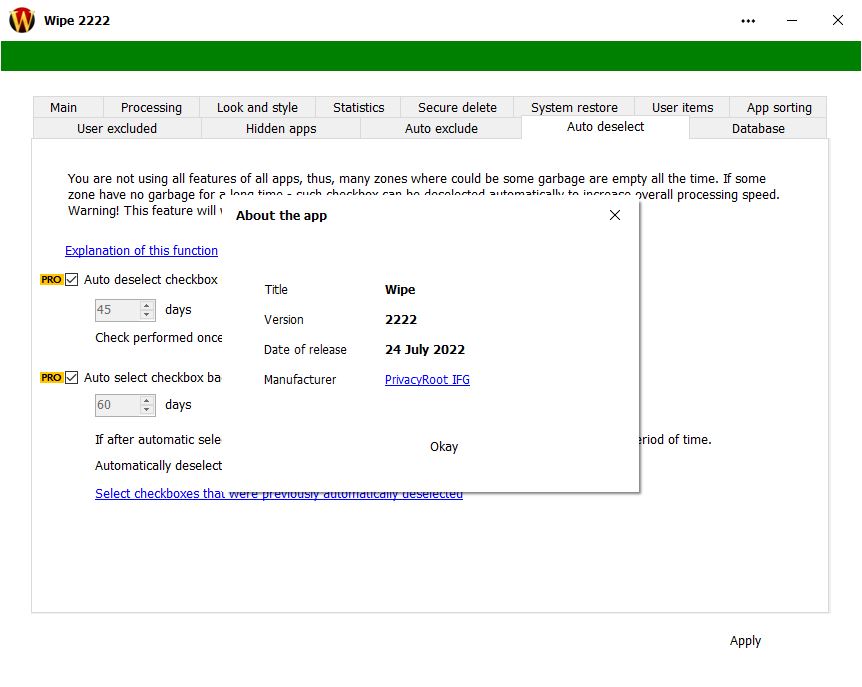Click the 24 July 2022 release date
The height and width of the screenshot is (687, 862).
(x=425, y=350)
